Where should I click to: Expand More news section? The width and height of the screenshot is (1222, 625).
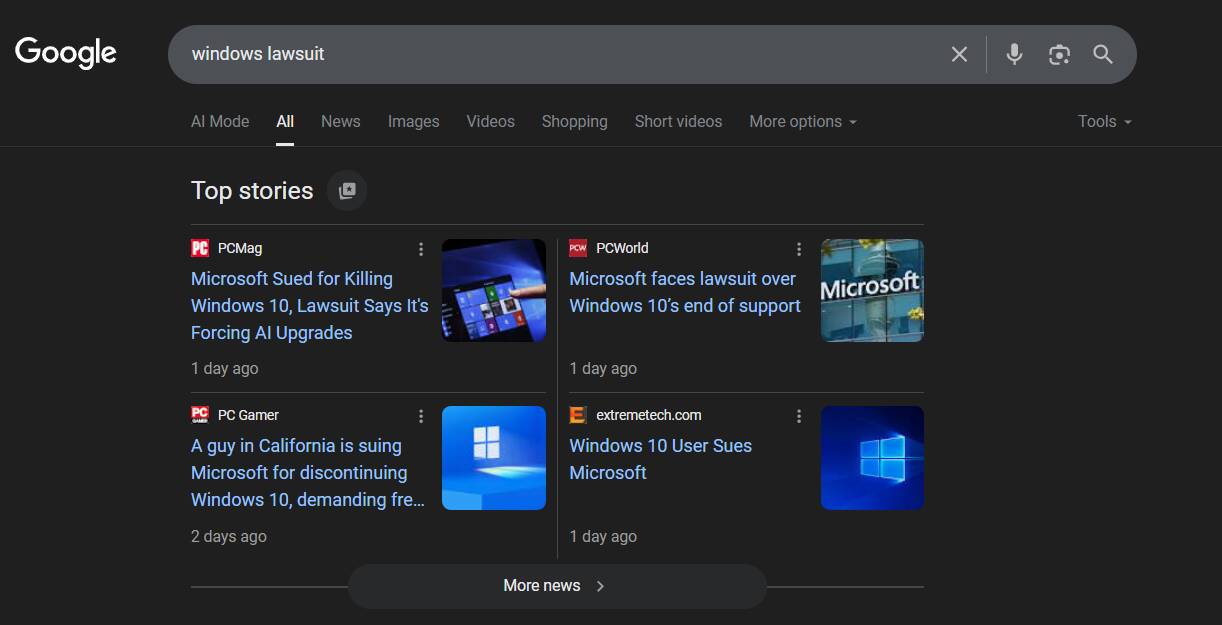[x=556, y=586]
